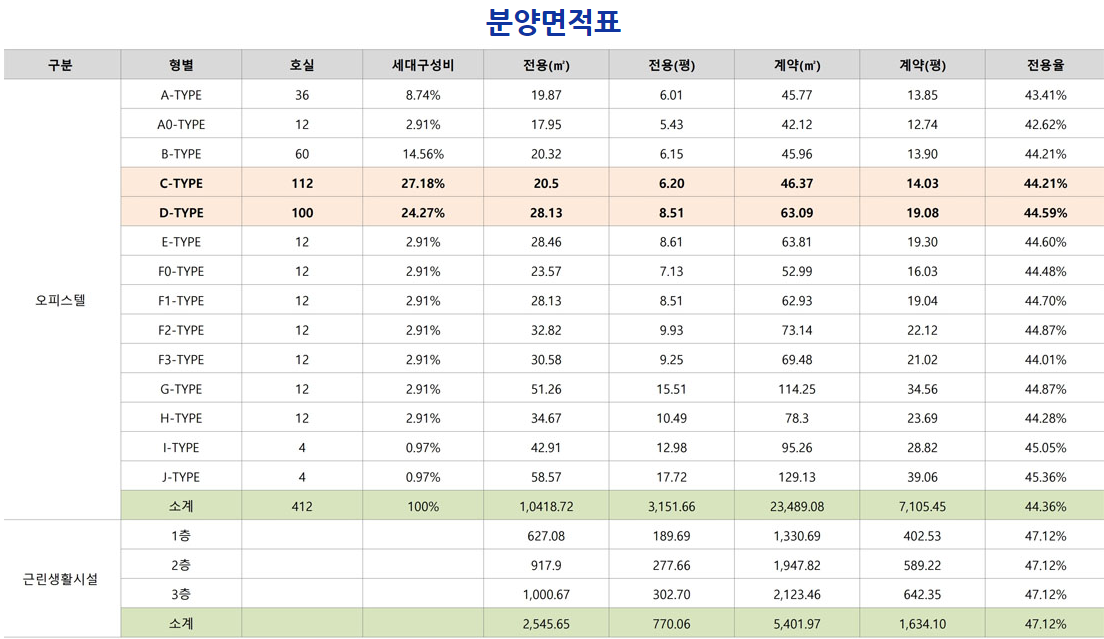
Task: Click the 23,489.08 contract area subtotal
Action: (x=797, y=506)
